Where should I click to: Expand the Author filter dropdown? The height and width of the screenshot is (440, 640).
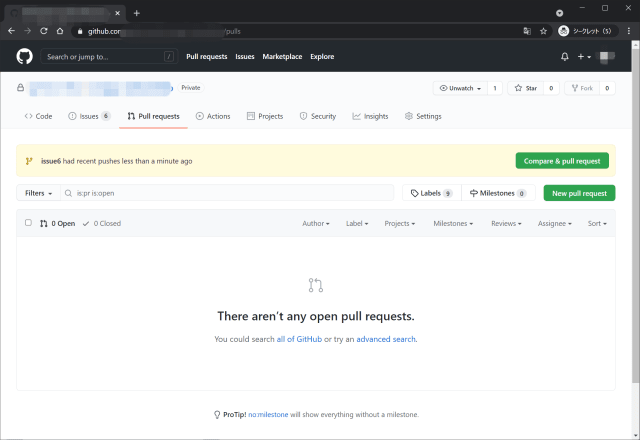[x=316, y=224]
